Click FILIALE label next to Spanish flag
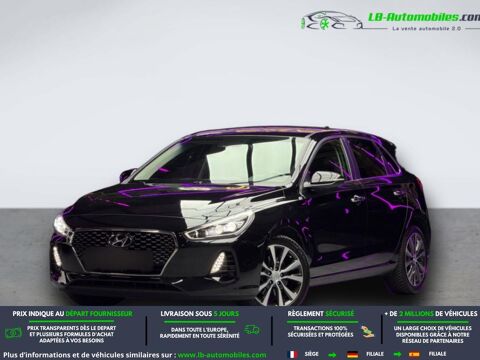 (x=437, y=354)
